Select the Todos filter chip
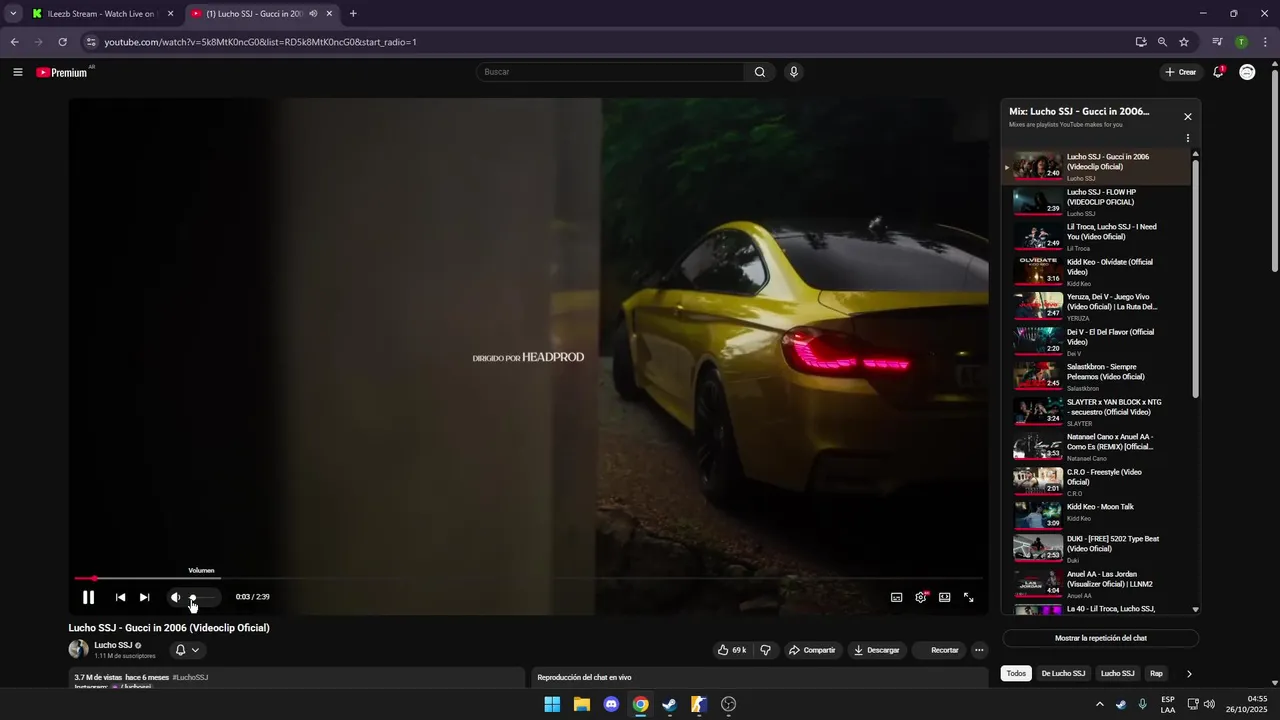1280x720 pixels. [1016, 674]
